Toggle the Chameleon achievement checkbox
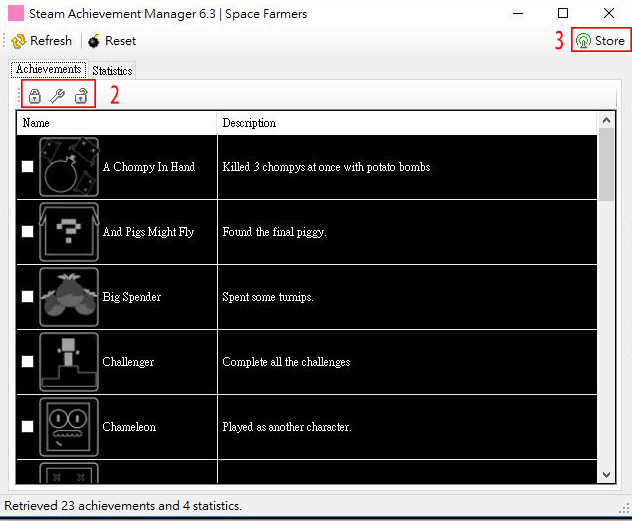Viewport: 632px width, 521px height. pos(27,426)
